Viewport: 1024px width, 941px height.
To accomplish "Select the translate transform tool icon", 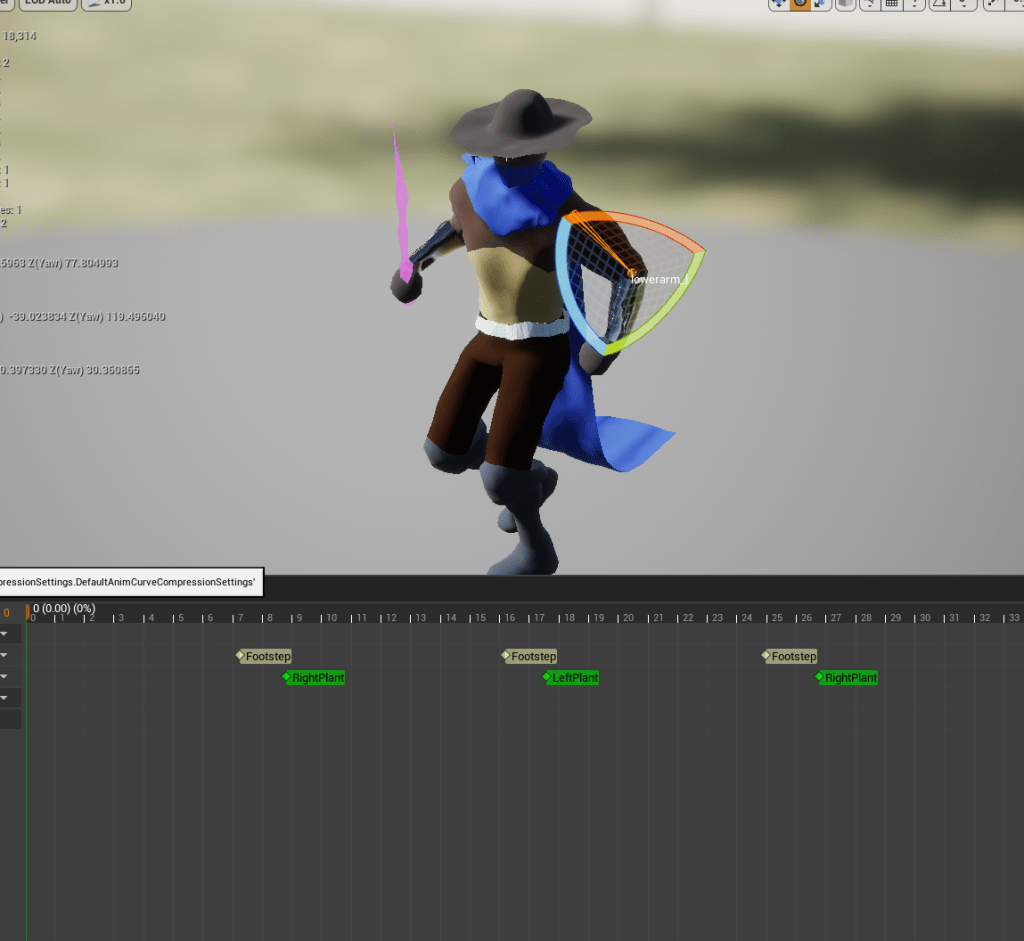I will 779,4.
